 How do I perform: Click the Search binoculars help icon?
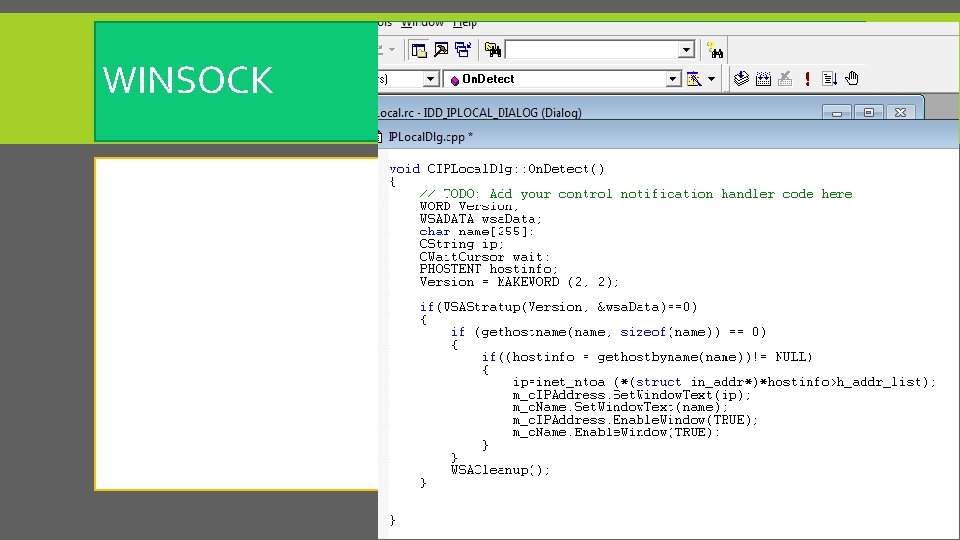tap(714, 50)
